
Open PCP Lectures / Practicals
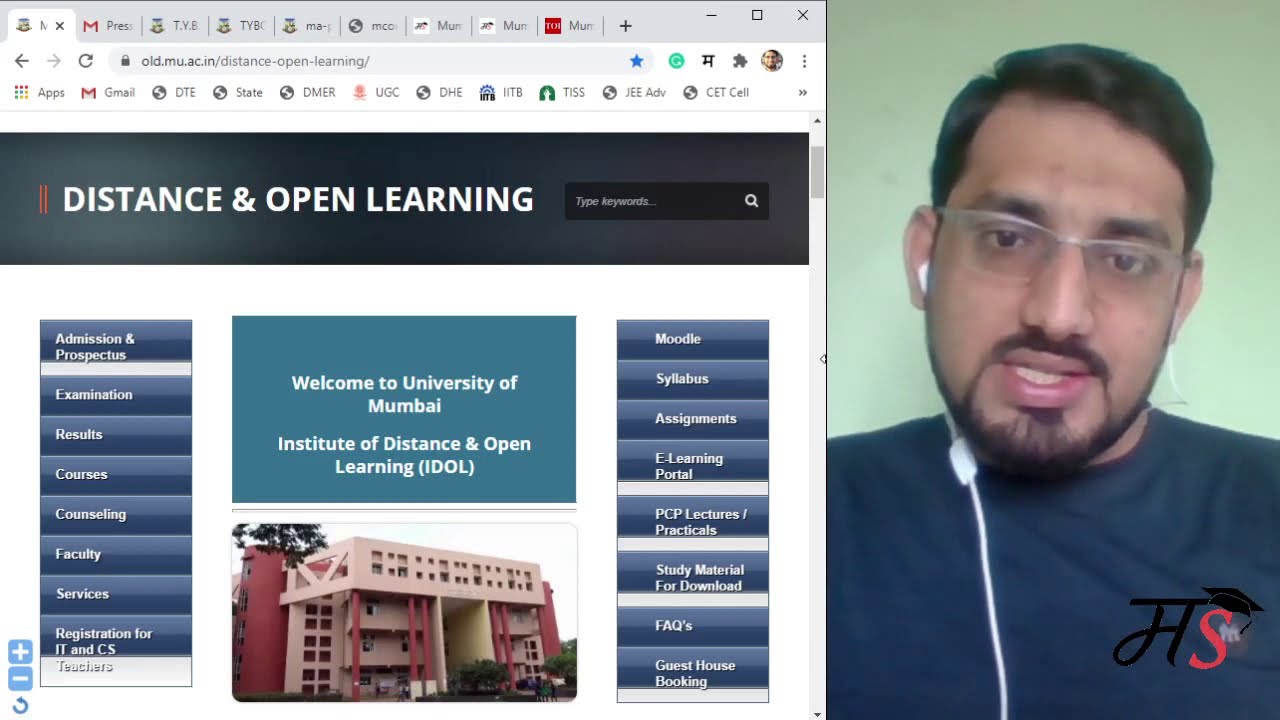[x=693, y=523]
